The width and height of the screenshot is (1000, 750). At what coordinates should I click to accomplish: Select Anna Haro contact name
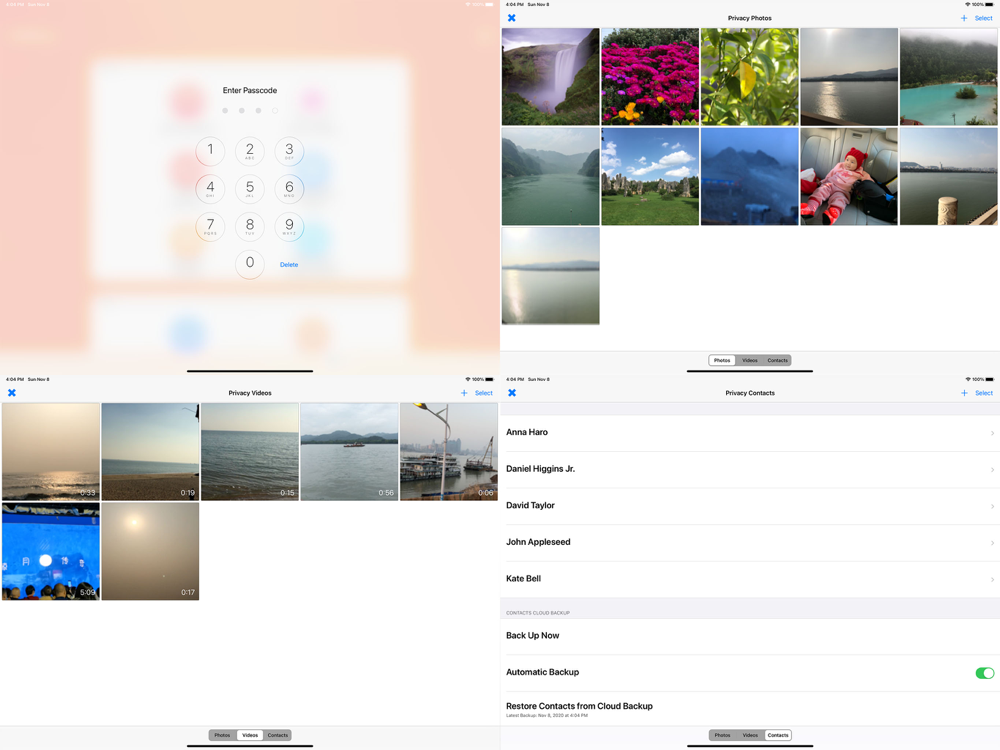[x=527, y=432]
